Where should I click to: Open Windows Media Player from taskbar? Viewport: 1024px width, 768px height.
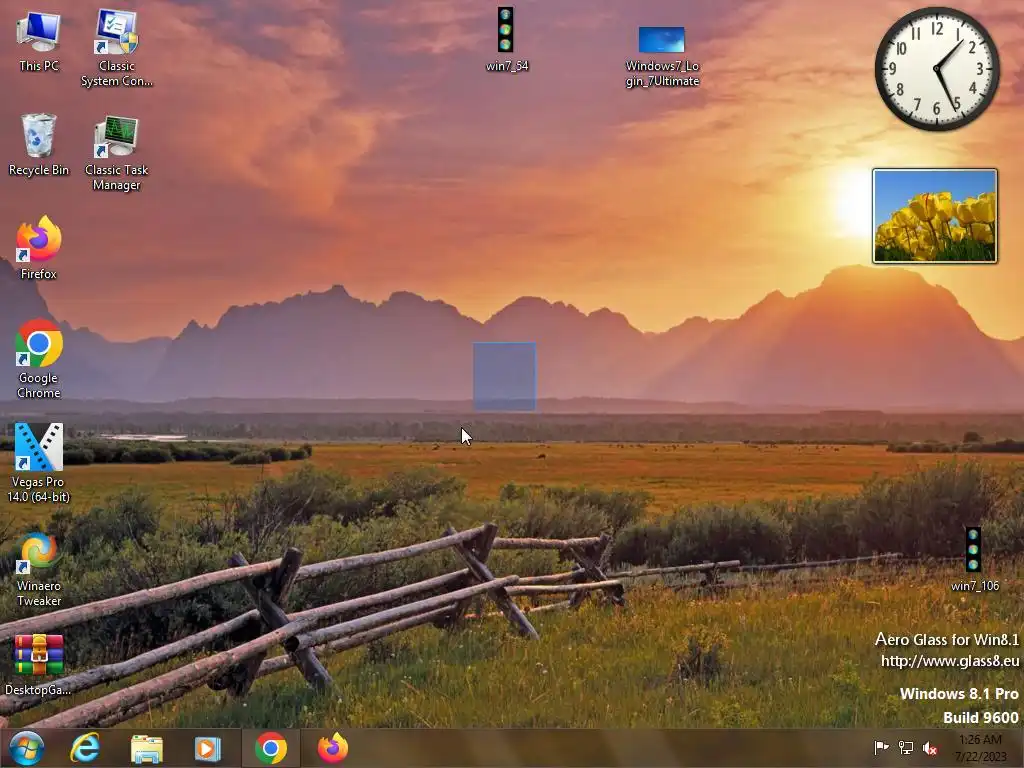tap(208, 748)
